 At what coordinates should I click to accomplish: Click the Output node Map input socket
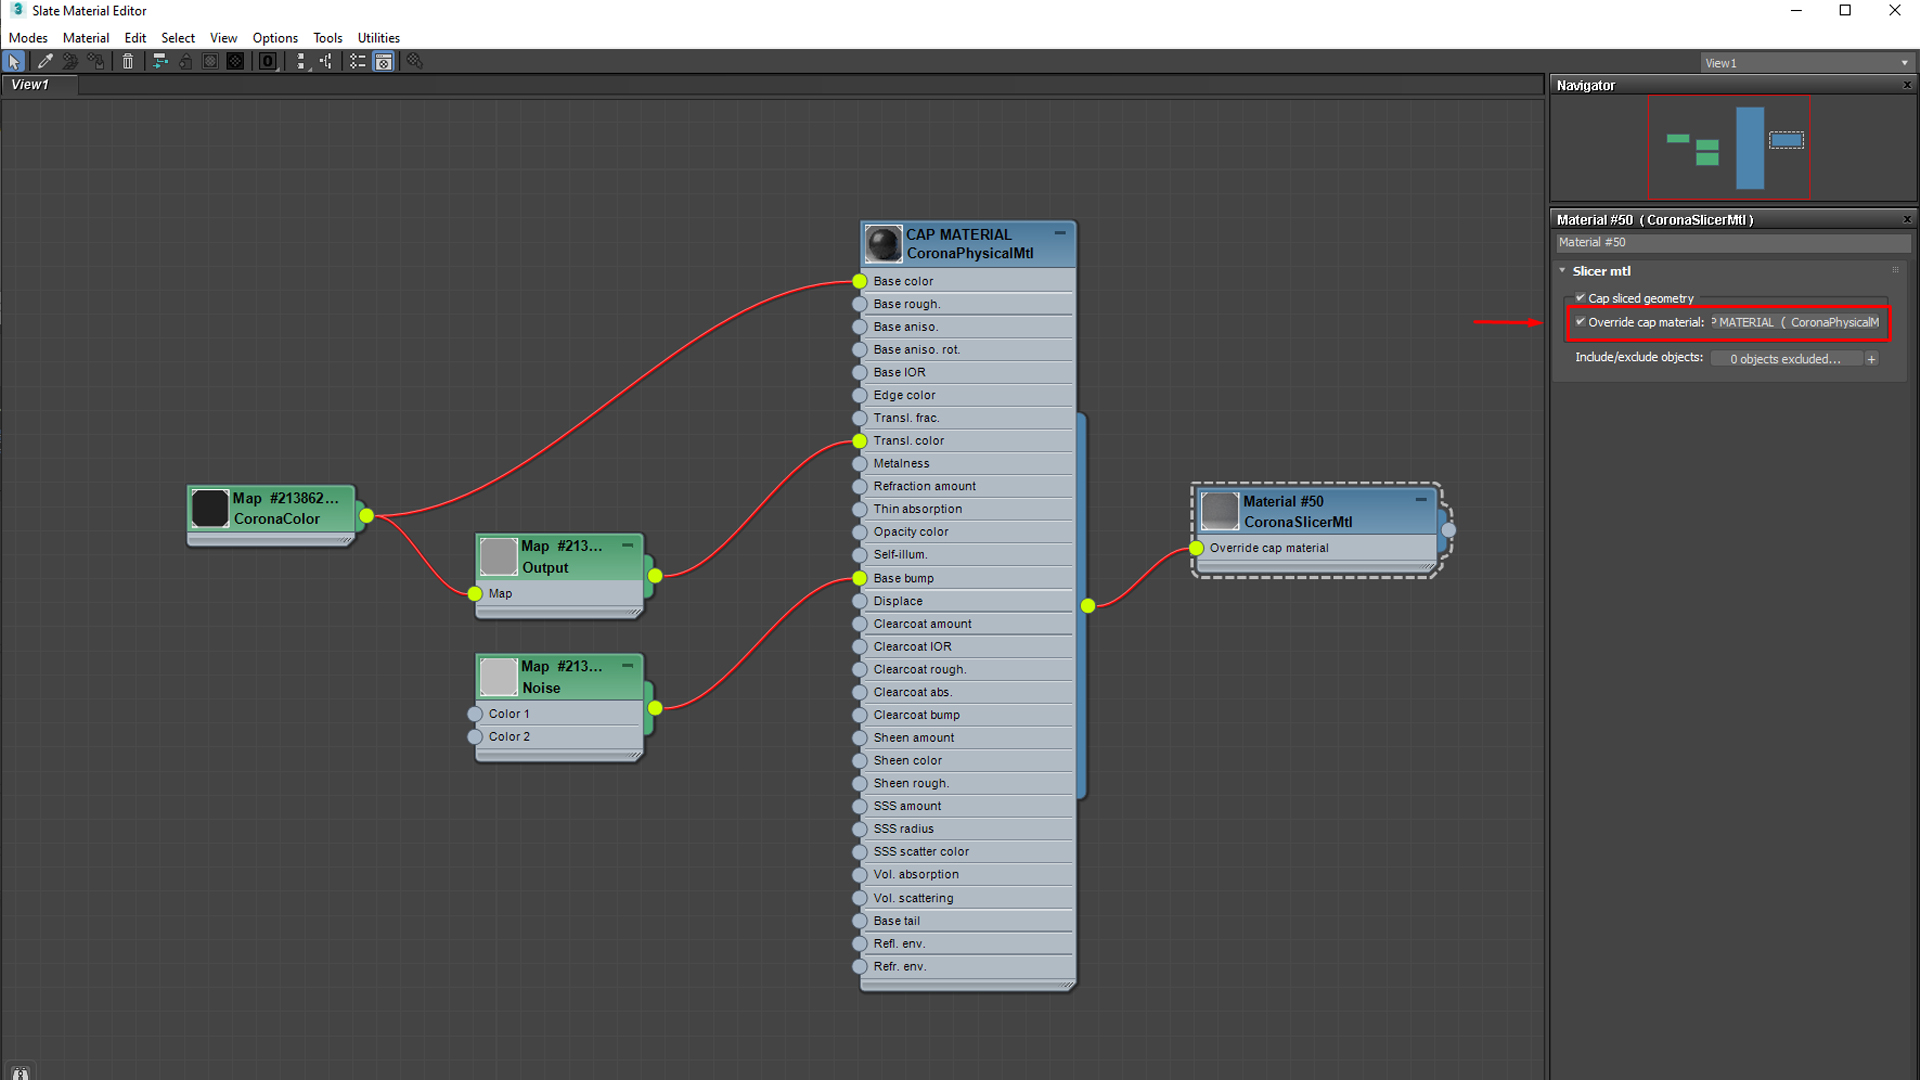point(475,594)
